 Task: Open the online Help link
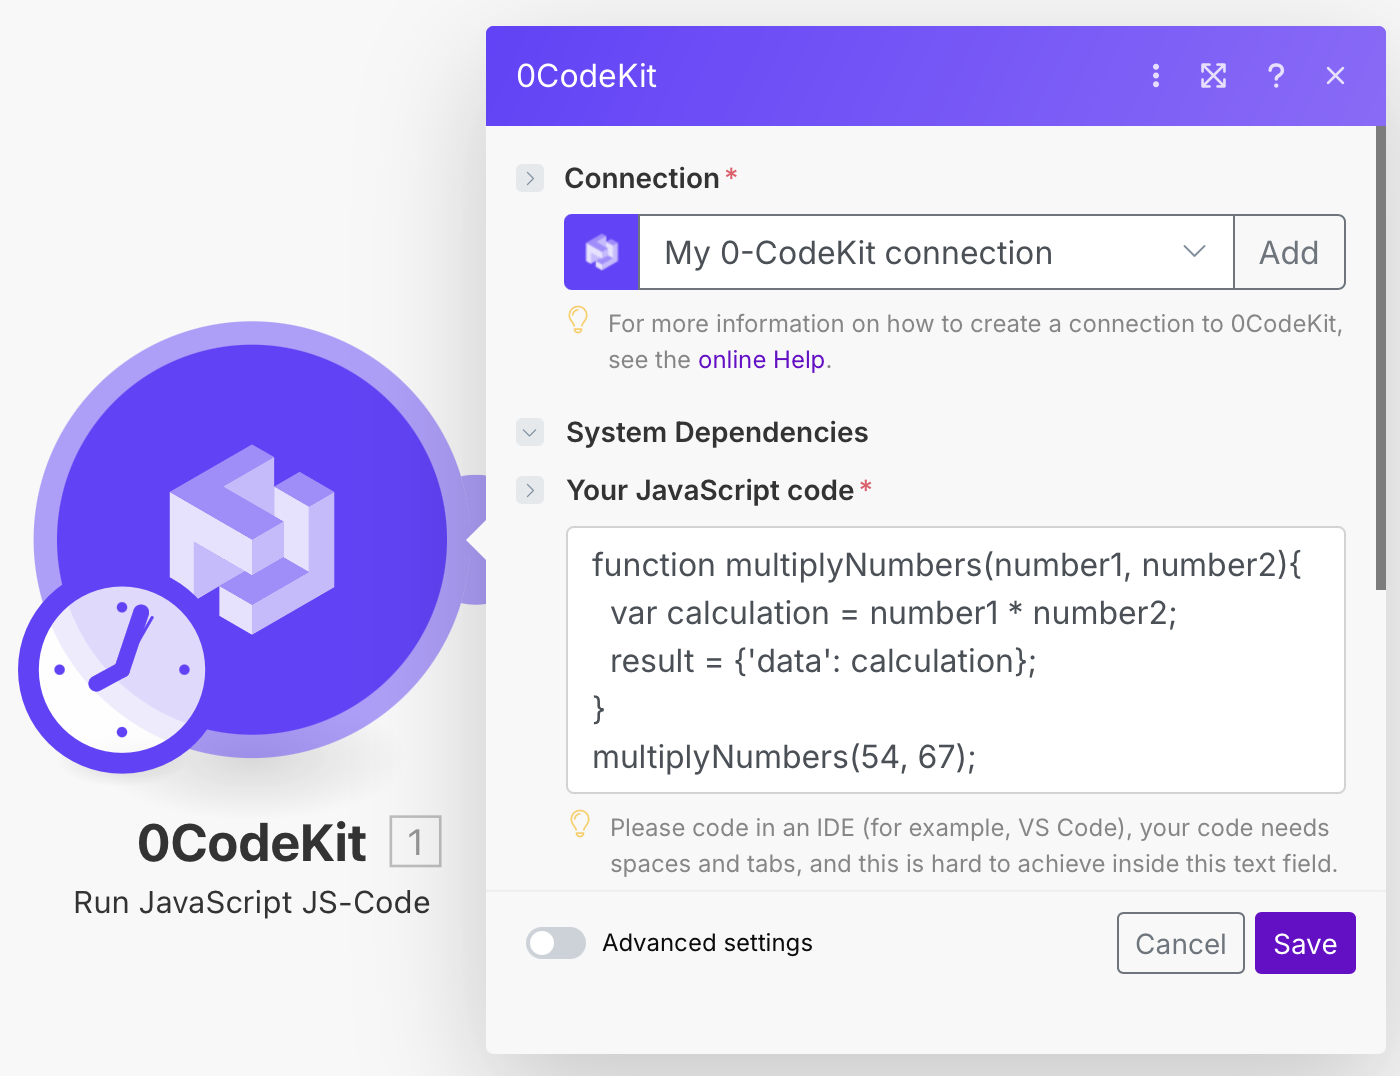click(x=762, y=360)
